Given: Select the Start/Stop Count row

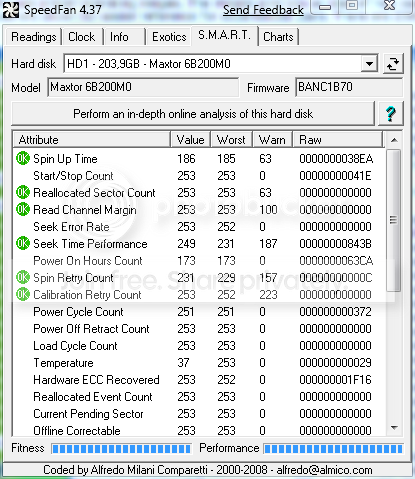Looking at the screenshot, I should click(199, 175).
